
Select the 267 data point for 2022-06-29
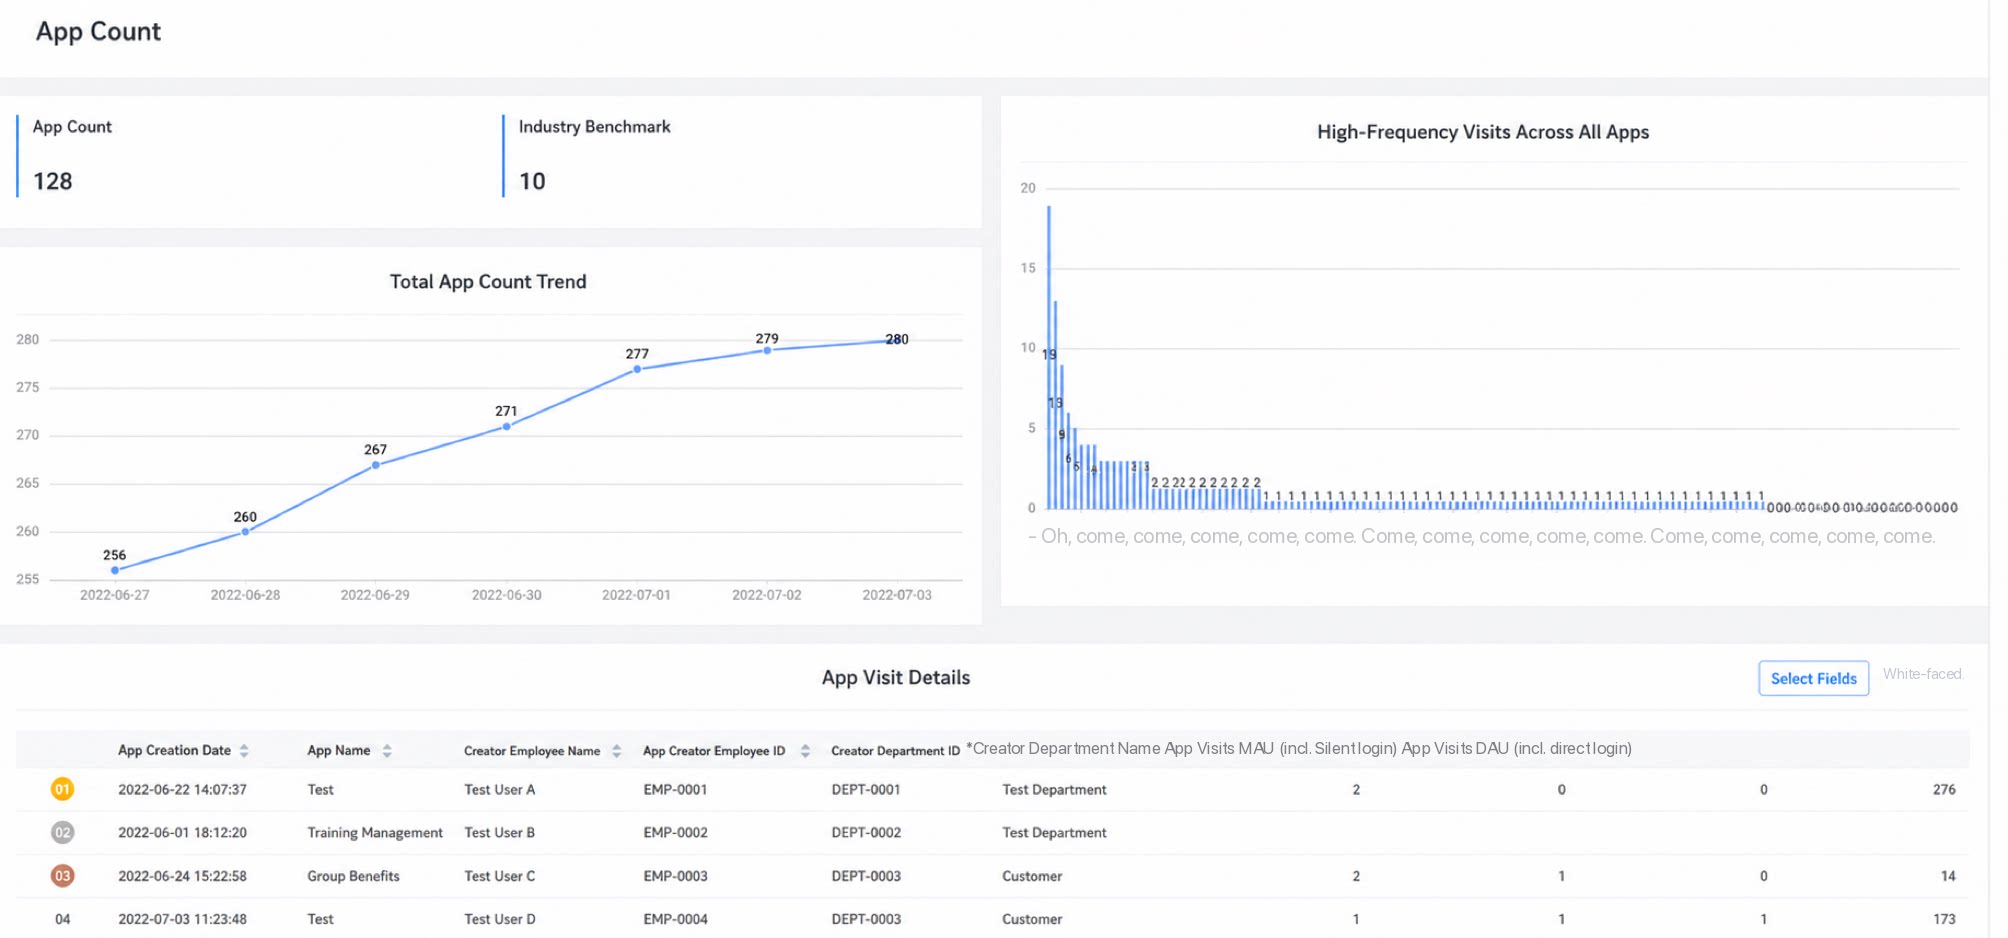(376, 465)
